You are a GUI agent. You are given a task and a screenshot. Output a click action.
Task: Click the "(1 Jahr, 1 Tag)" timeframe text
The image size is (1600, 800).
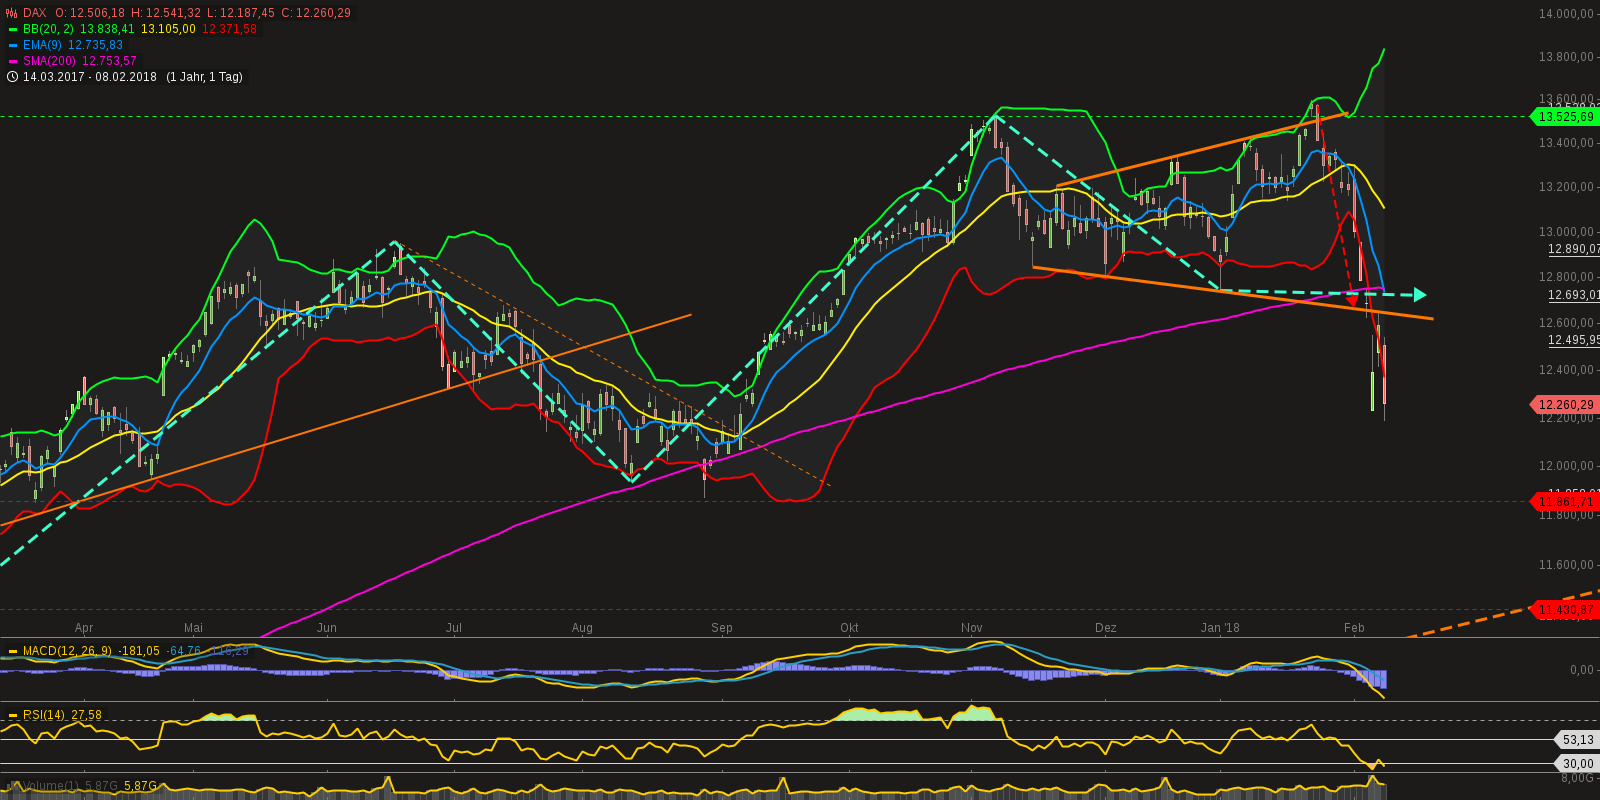(x=204, y=77)
